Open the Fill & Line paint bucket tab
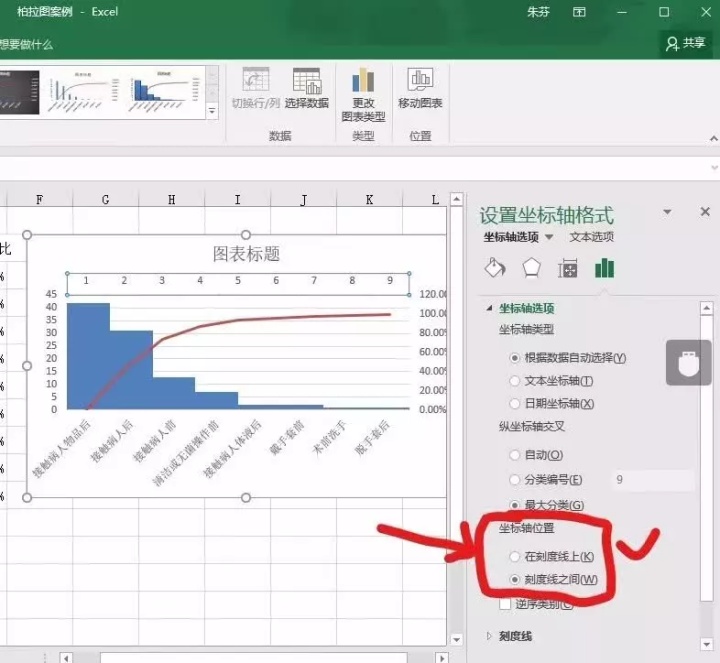720x663 pixels. 495,268
